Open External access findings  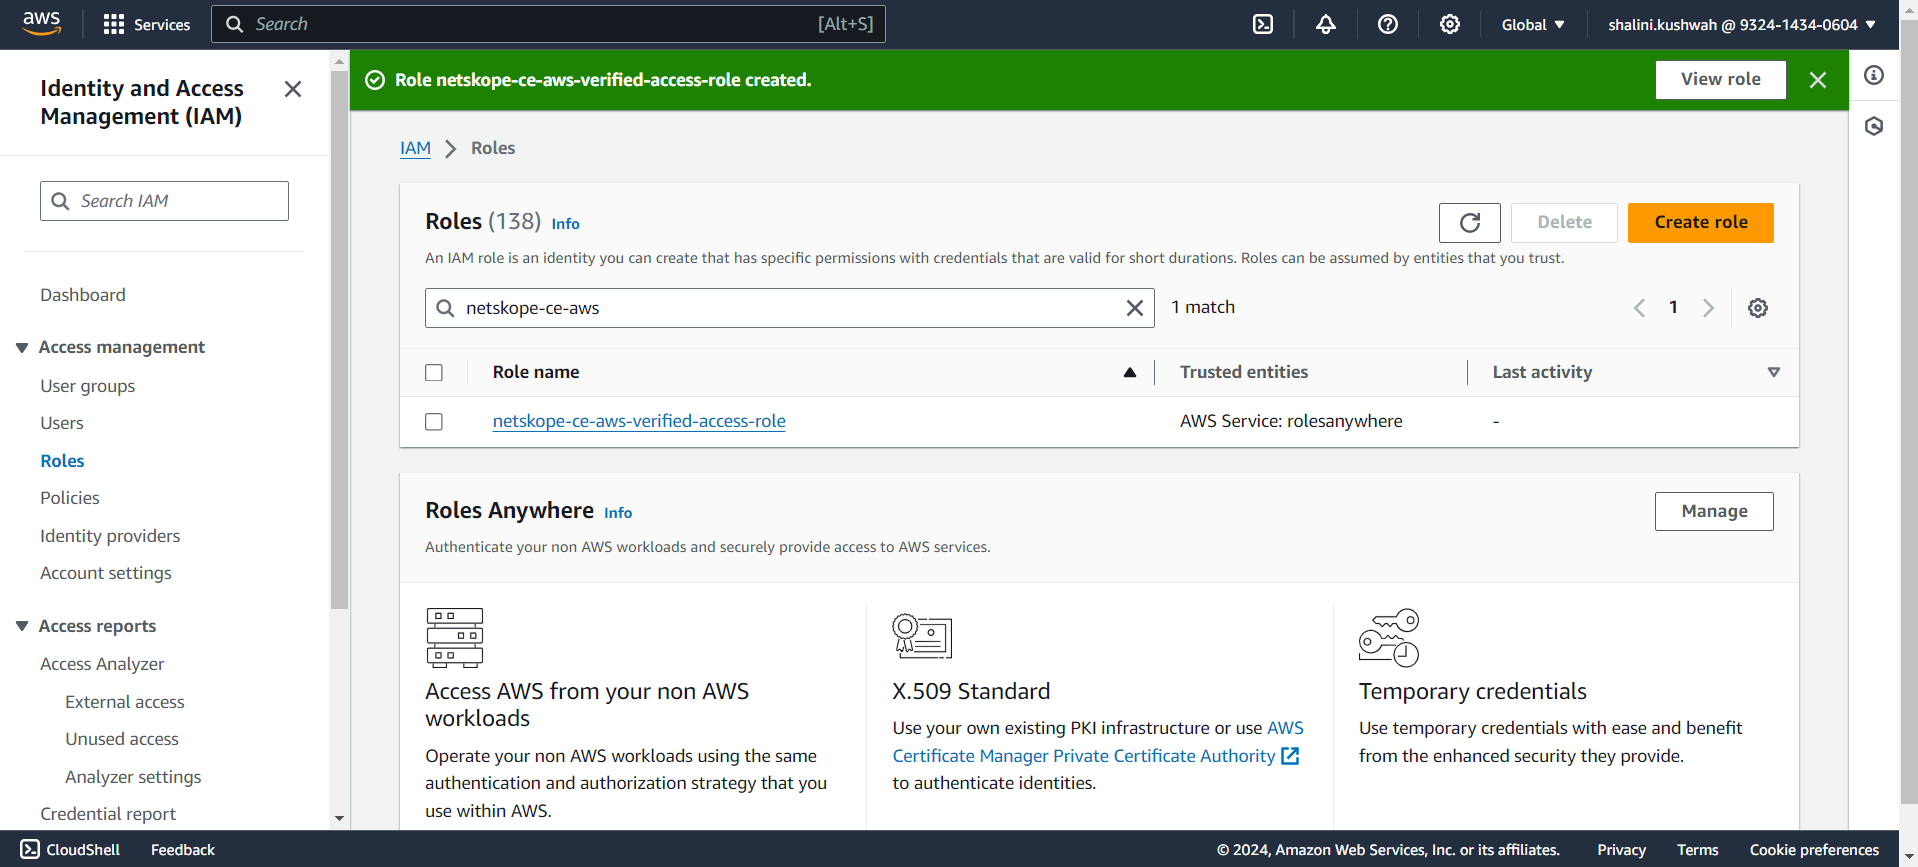tap(125, 702)
